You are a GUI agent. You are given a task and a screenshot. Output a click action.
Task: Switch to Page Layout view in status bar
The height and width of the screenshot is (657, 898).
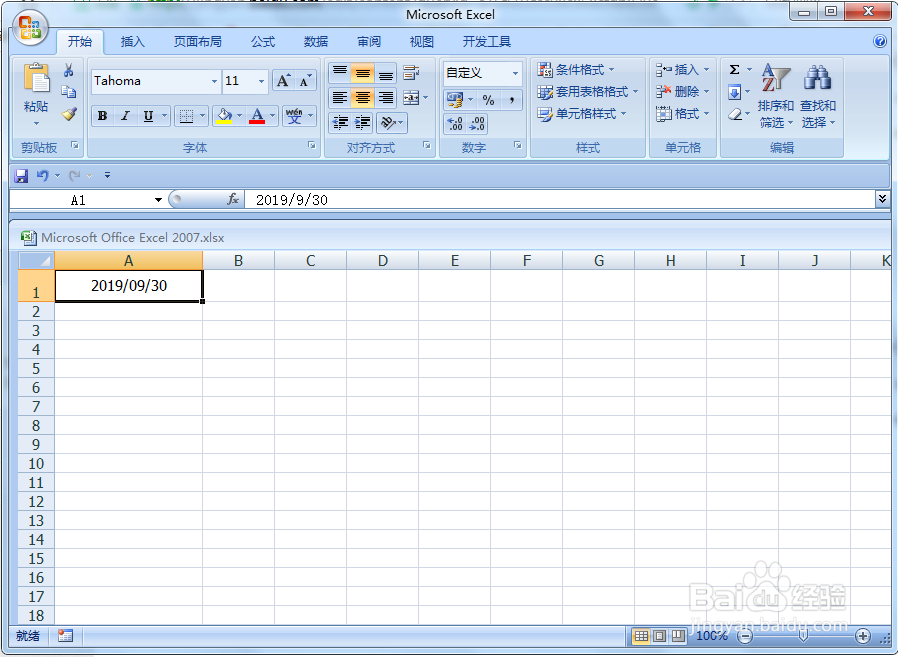[659, 636]
